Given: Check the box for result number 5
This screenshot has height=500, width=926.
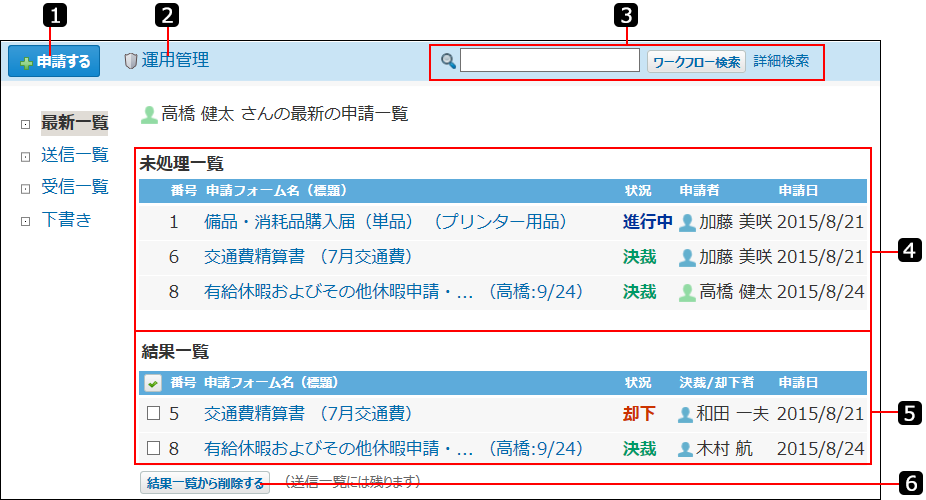Looking at the screenshot, I should [154, 413].
